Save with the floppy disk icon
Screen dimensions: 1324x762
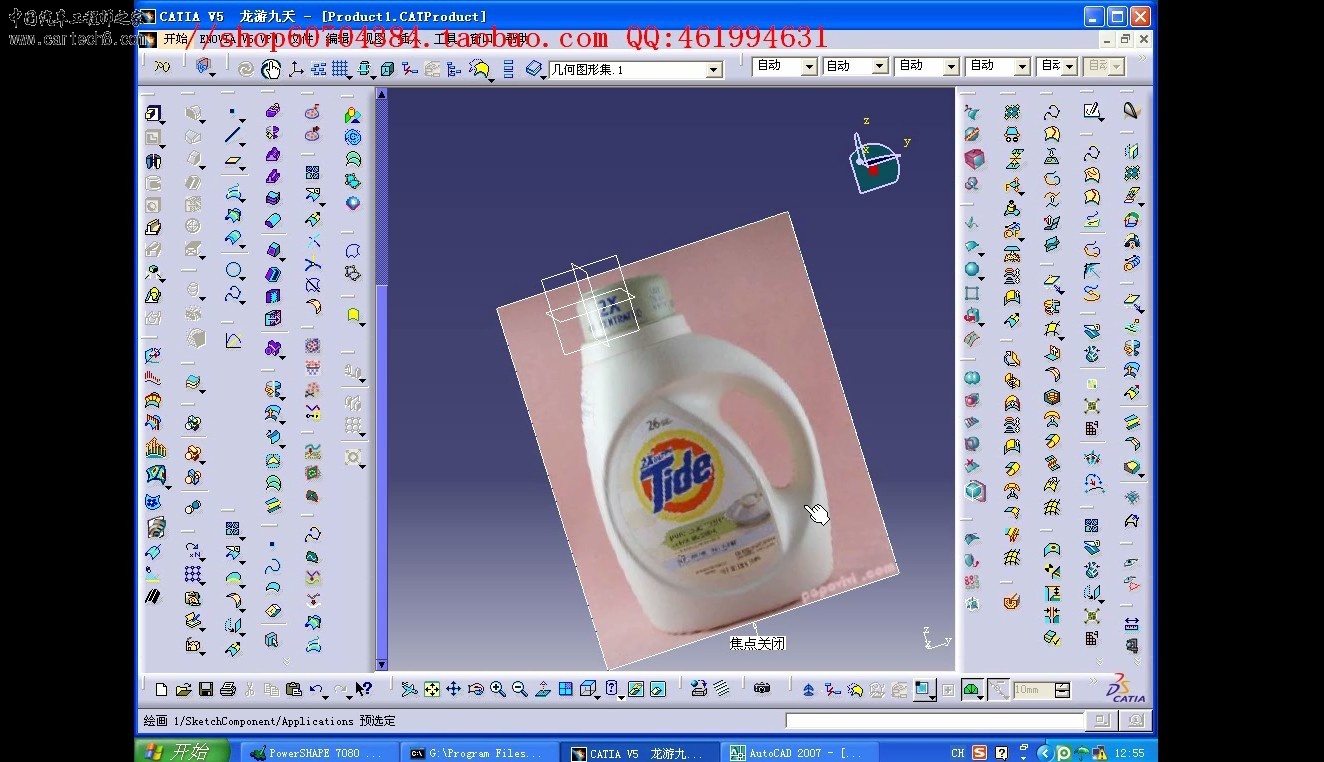coord(205,689)
